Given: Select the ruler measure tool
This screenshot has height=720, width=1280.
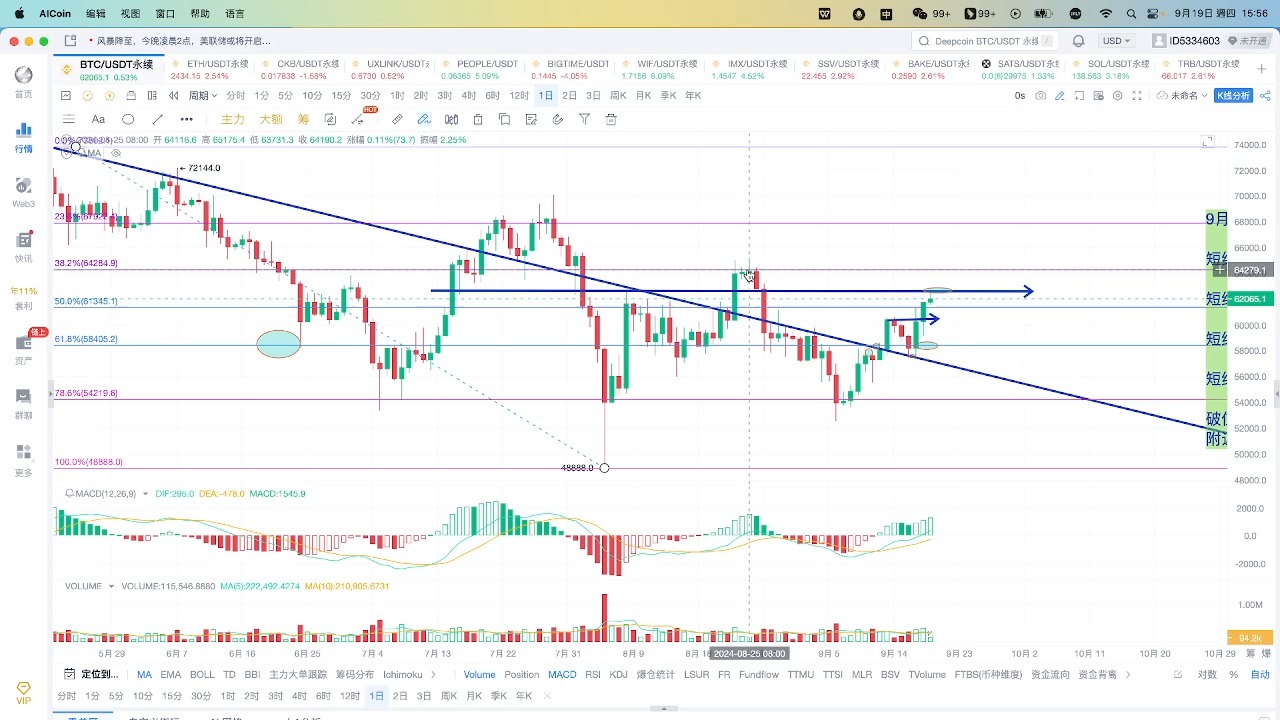Looking at the screenshot, I should [x=397, y=119].
